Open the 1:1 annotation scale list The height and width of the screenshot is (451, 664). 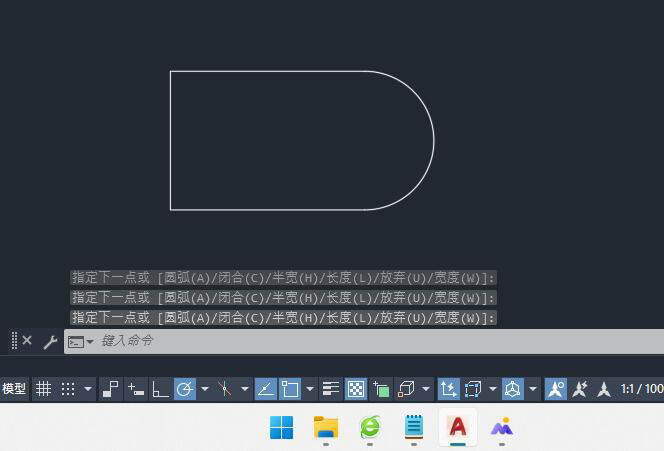pyautogui.click(x=642, y=389)
